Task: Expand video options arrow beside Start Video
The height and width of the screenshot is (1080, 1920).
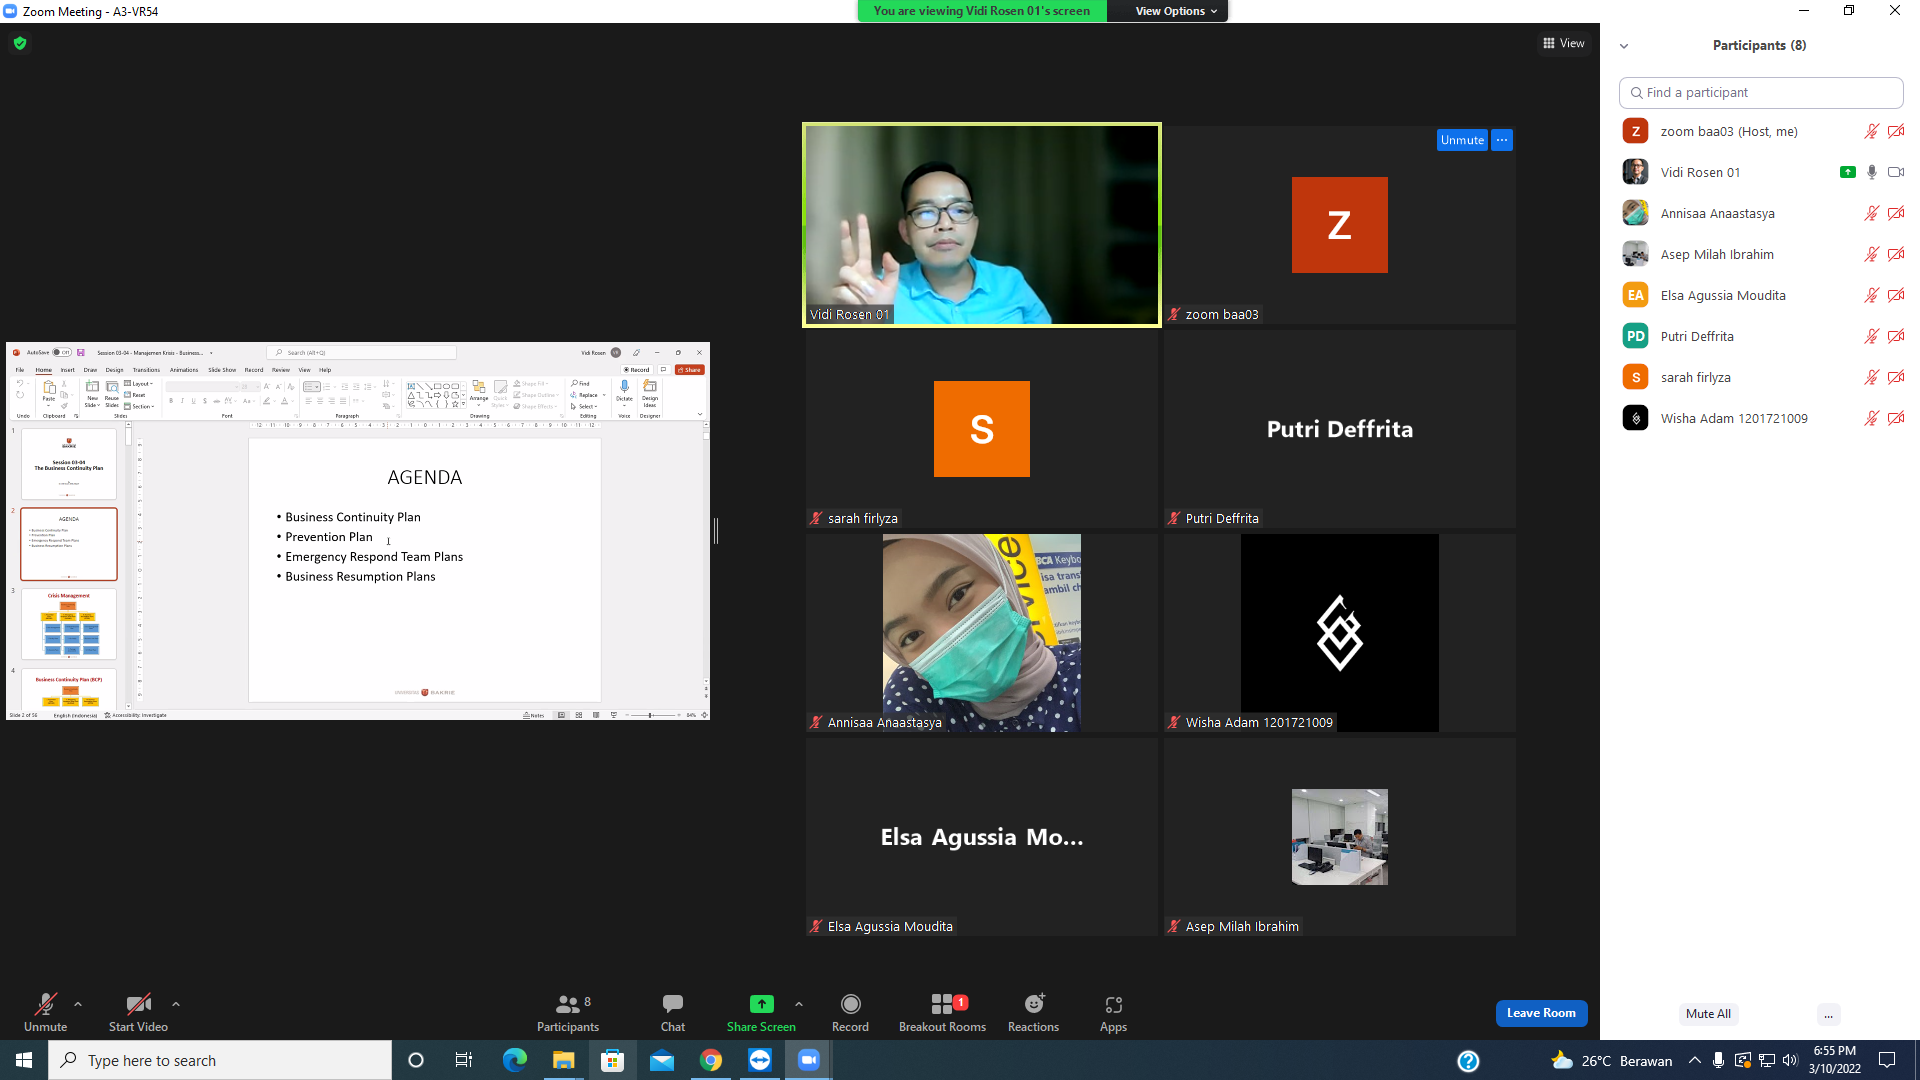Action: click(x=176, y=1004)
